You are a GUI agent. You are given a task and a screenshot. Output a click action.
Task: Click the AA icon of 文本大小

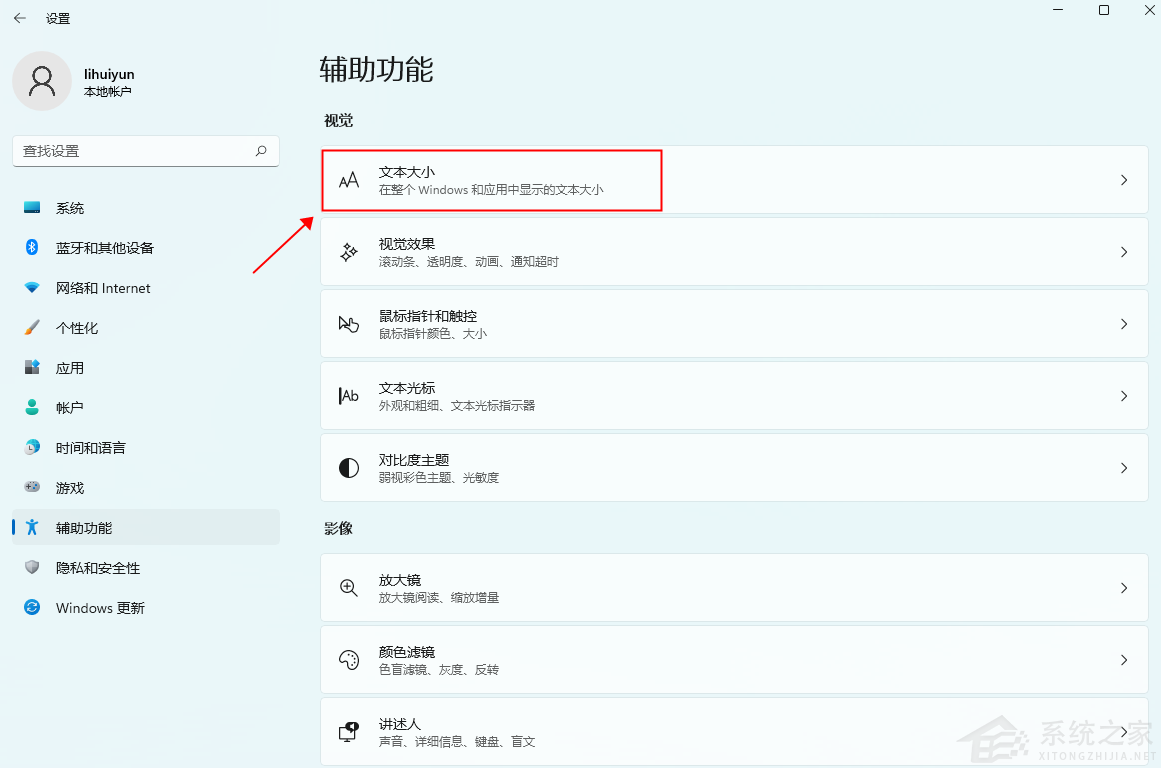click(x=349, y=180)
